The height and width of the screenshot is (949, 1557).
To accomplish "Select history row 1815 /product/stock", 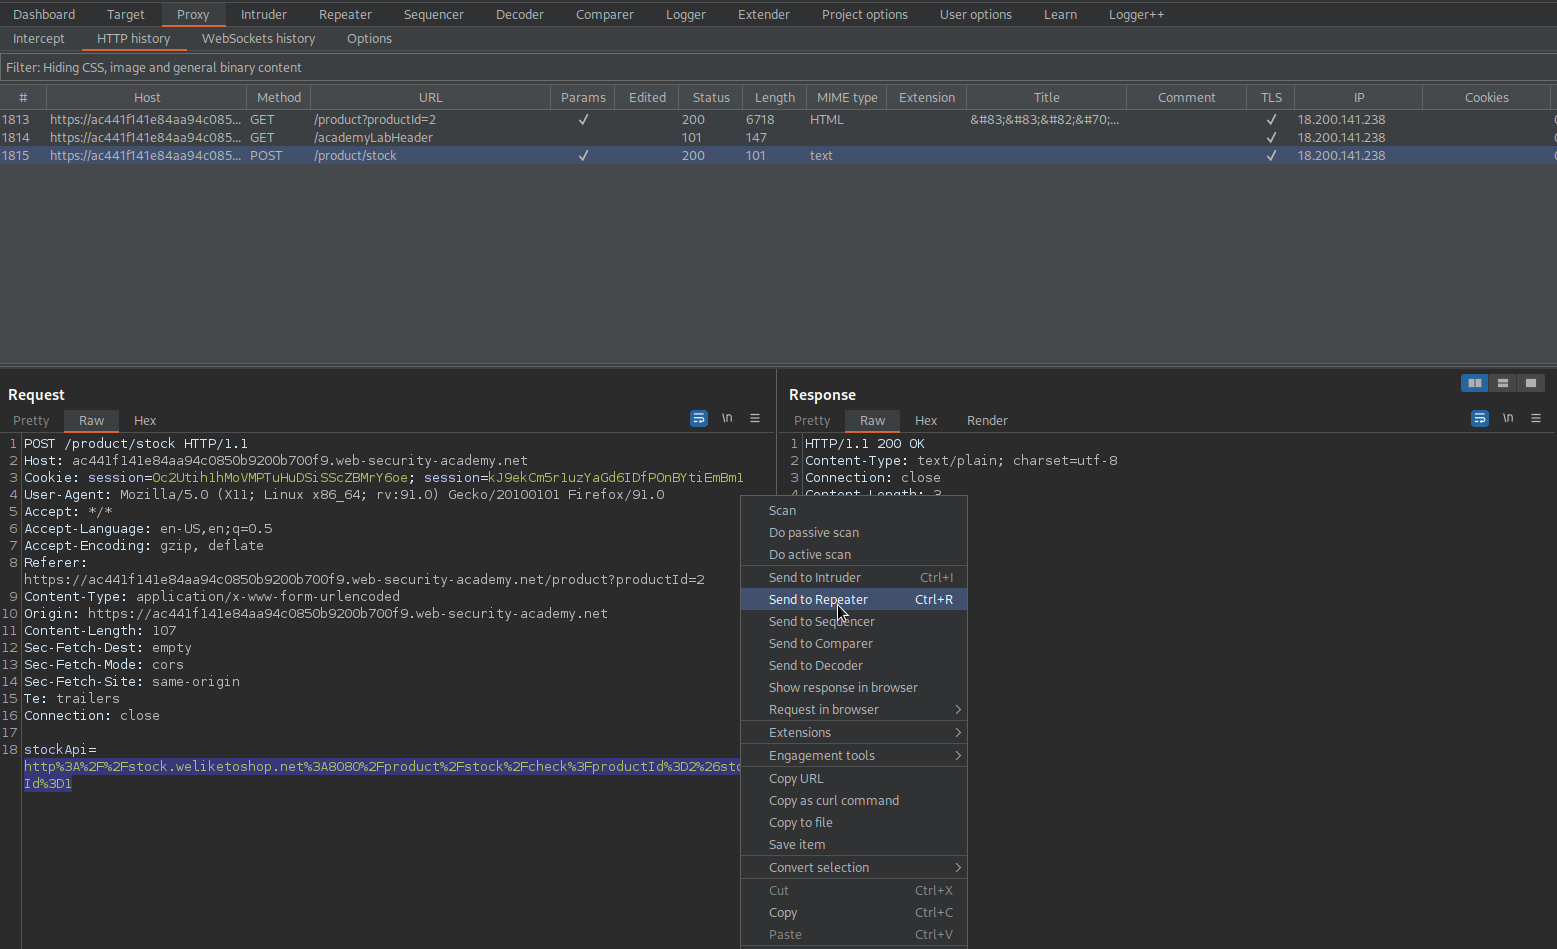I will pos(778,155).
